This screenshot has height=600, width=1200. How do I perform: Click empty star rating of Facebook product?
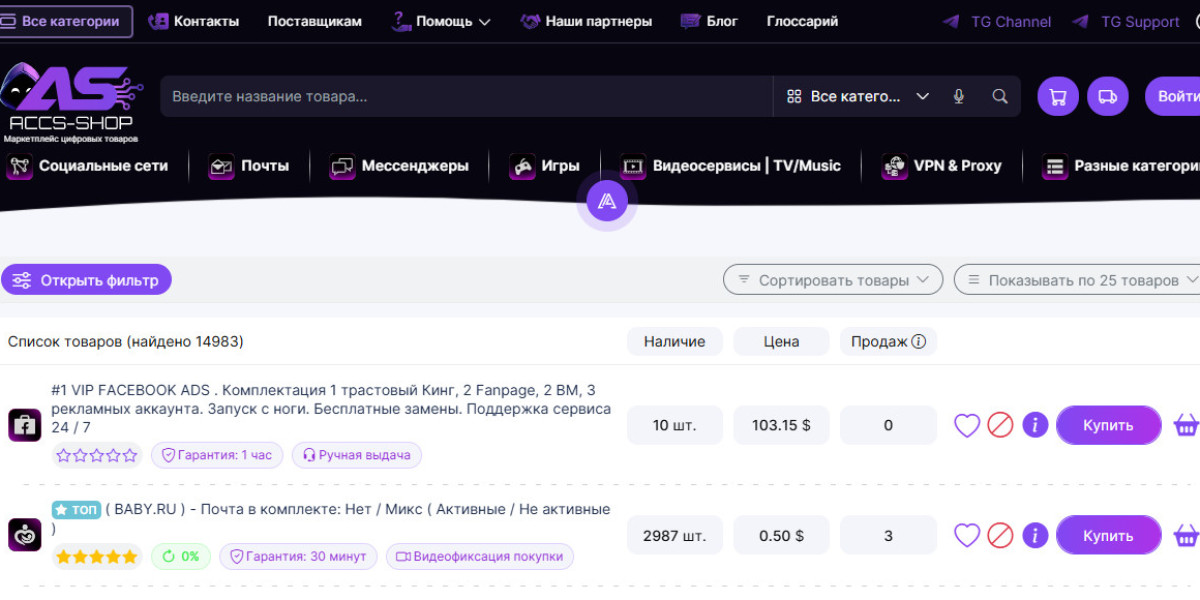(x=97, y=455)
